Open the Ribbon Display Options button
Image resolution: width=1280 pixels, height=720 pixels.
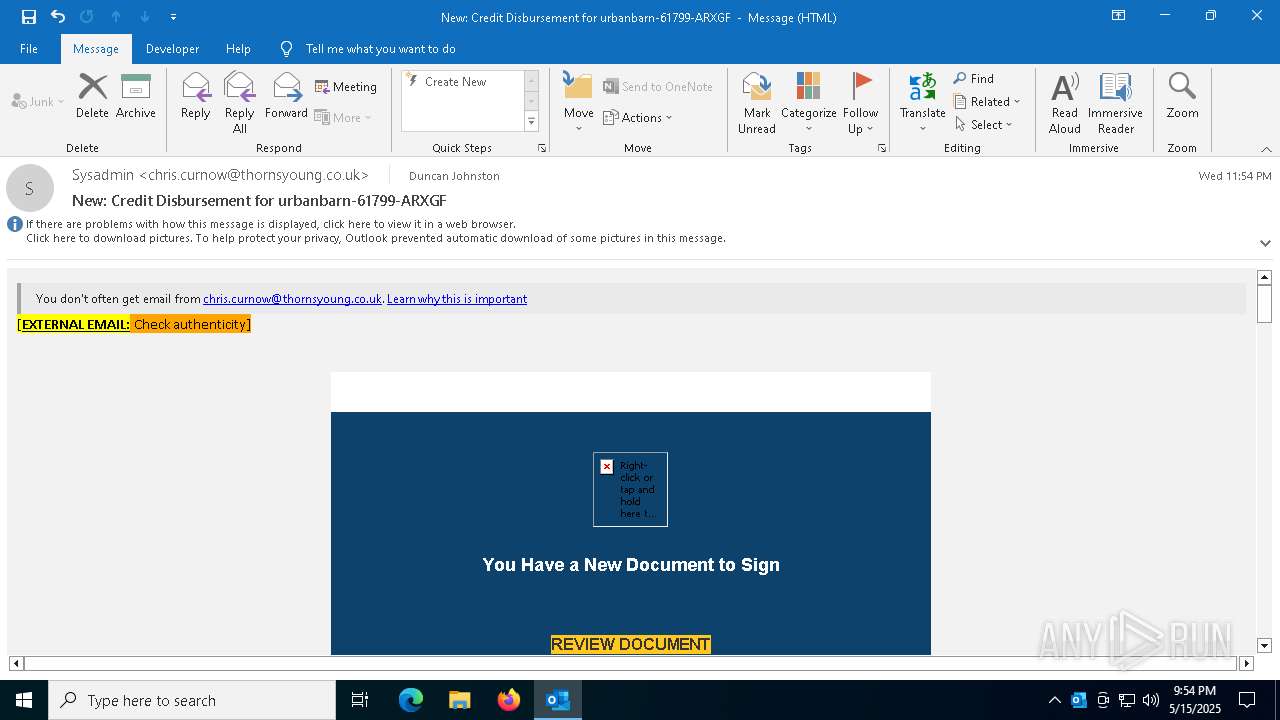(x=1119, y=16)
